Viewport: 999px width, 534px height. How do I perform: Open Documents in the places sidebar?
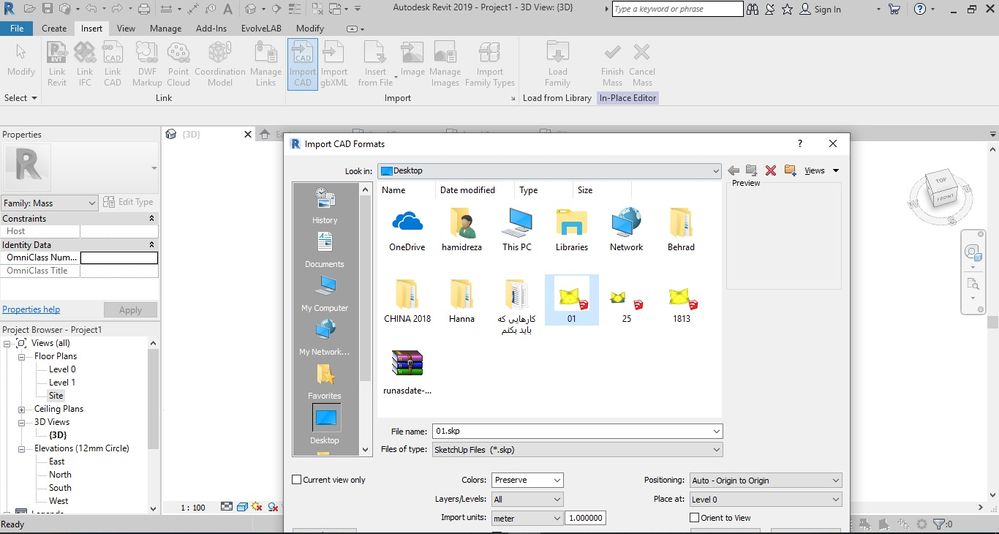(x=325, y=250)
